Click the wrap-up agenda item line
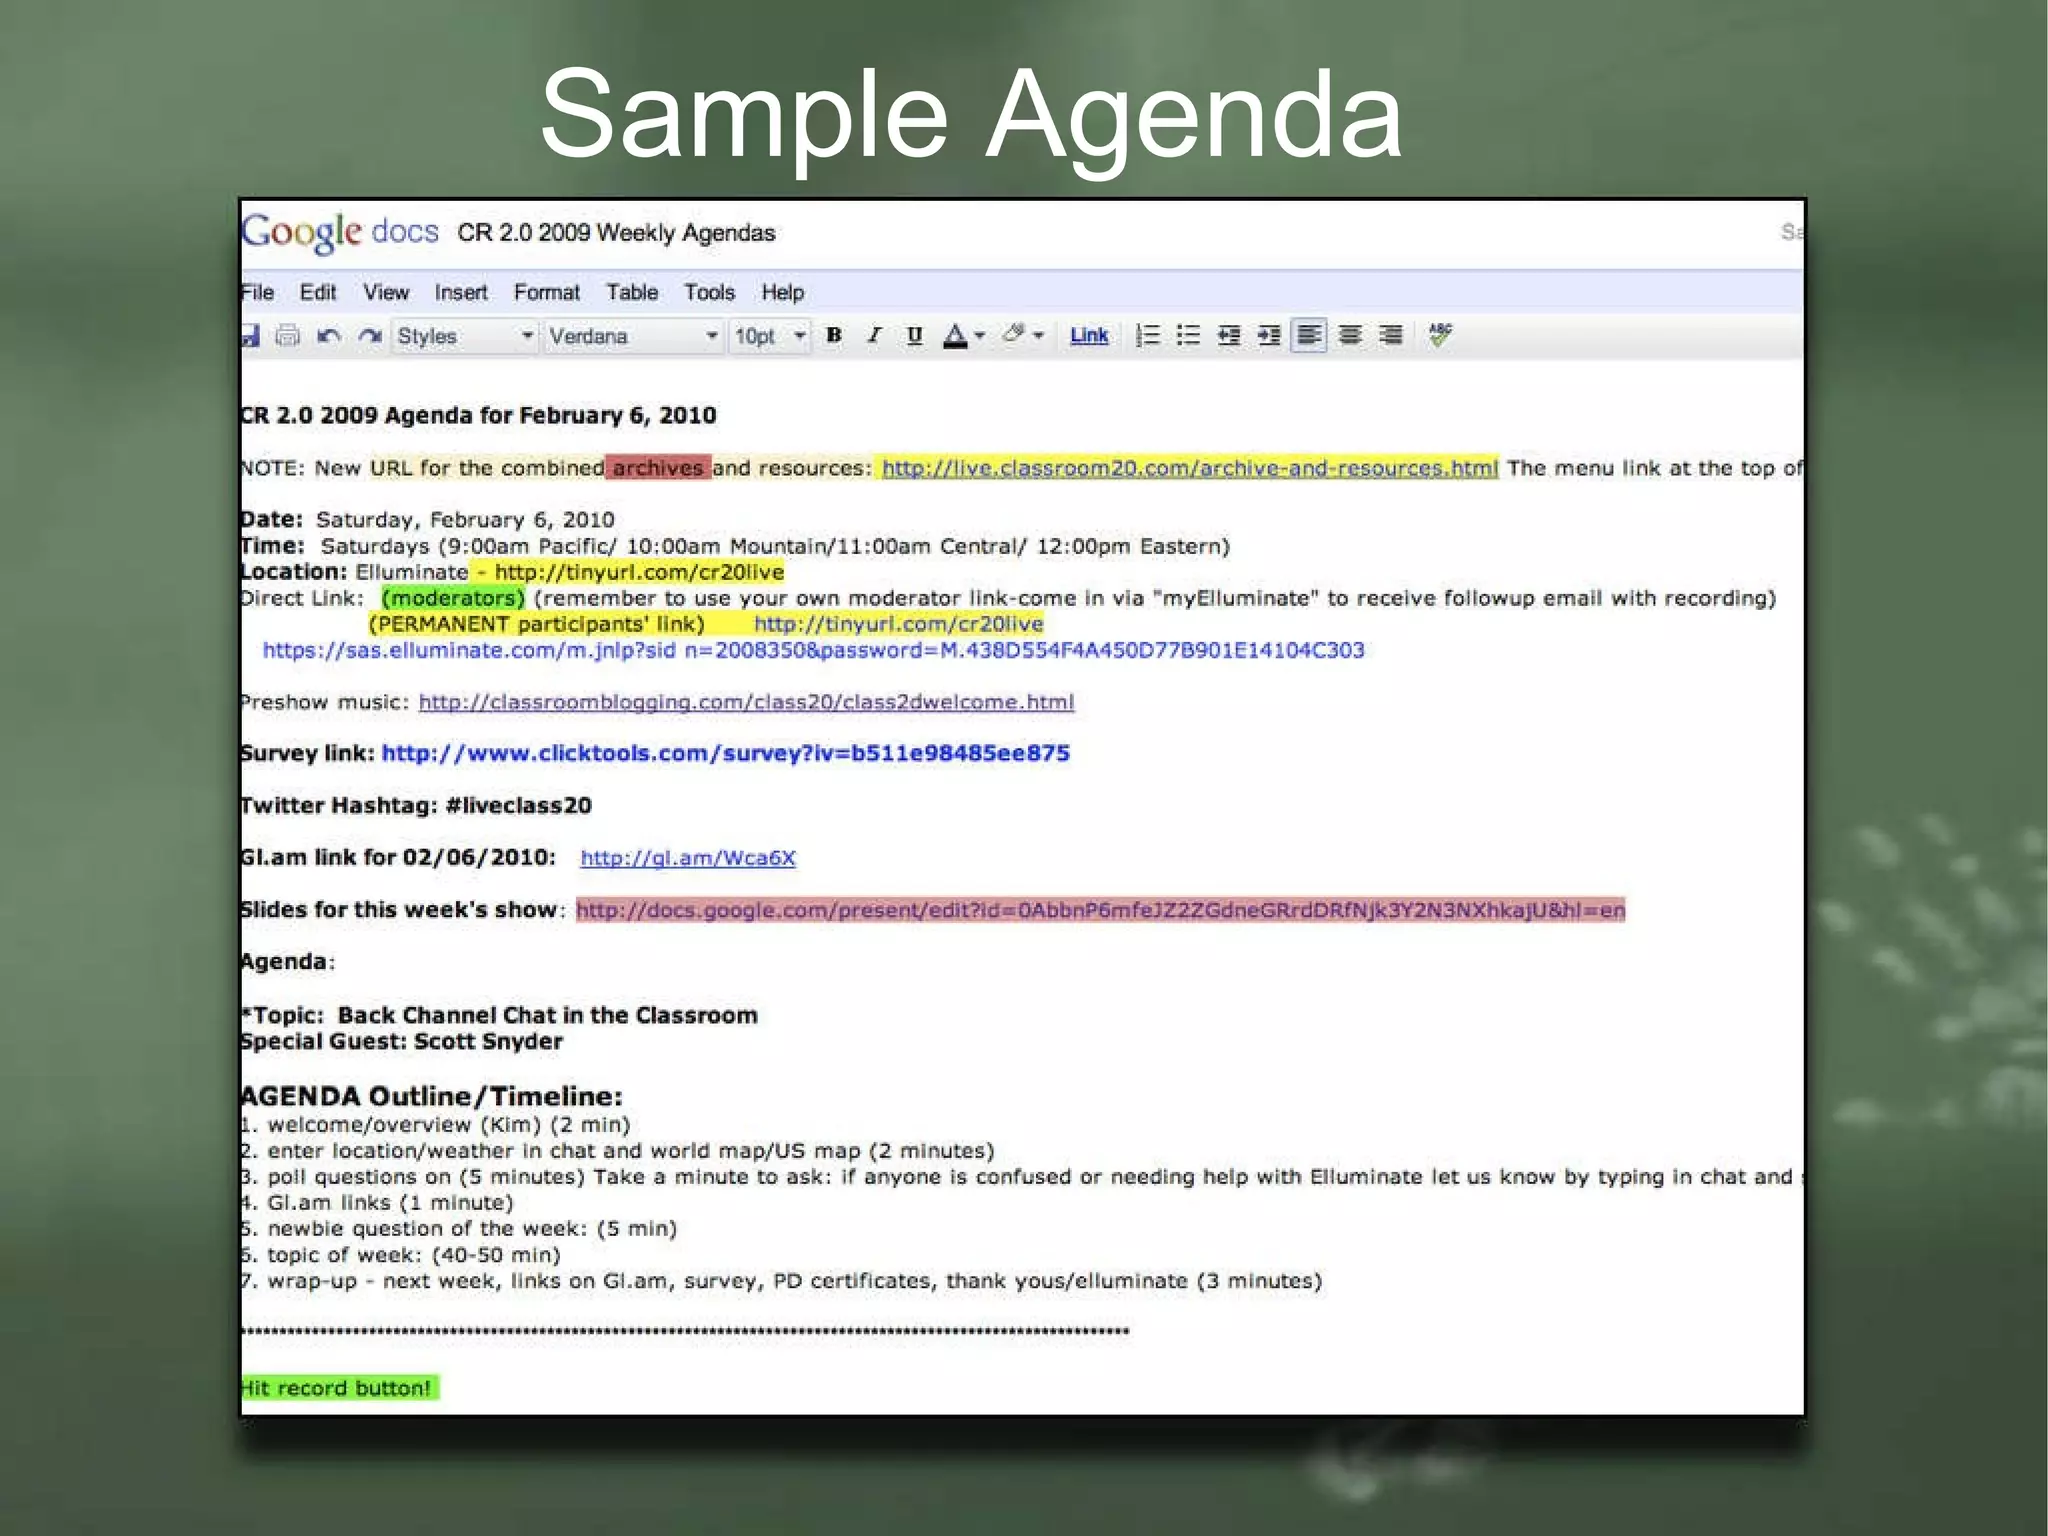The width and height of the screenshot is (2048, 1536). point(782,1280)
